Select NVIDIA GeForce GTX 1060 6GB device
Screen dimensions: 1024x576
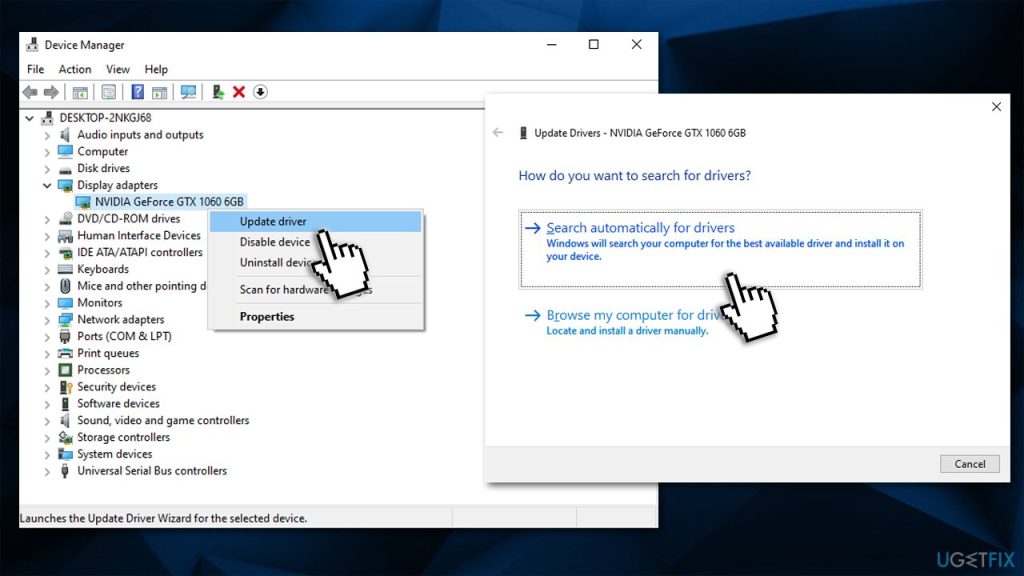pyautogui.click(x=169, y=202)
